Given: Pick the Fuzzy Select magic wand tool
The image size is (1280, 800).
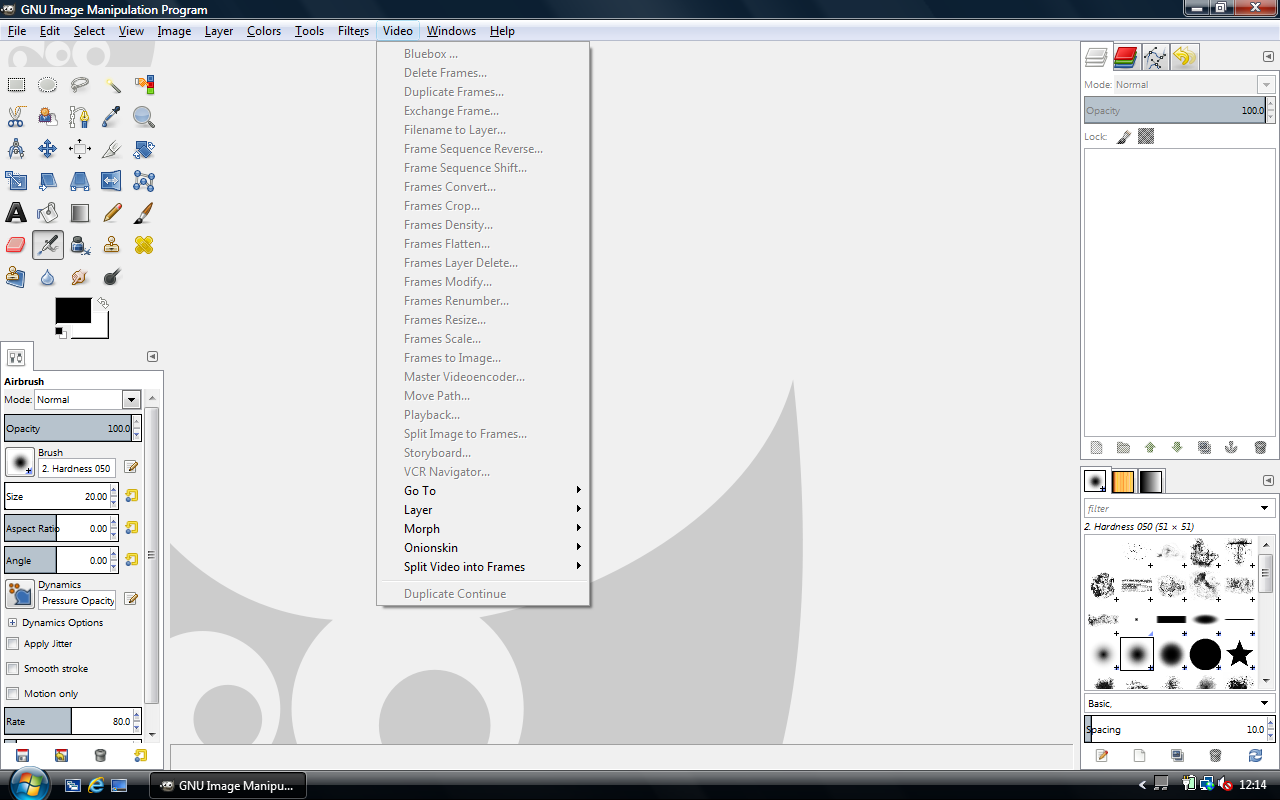Looking at the screenshot, I should point(112,85).
